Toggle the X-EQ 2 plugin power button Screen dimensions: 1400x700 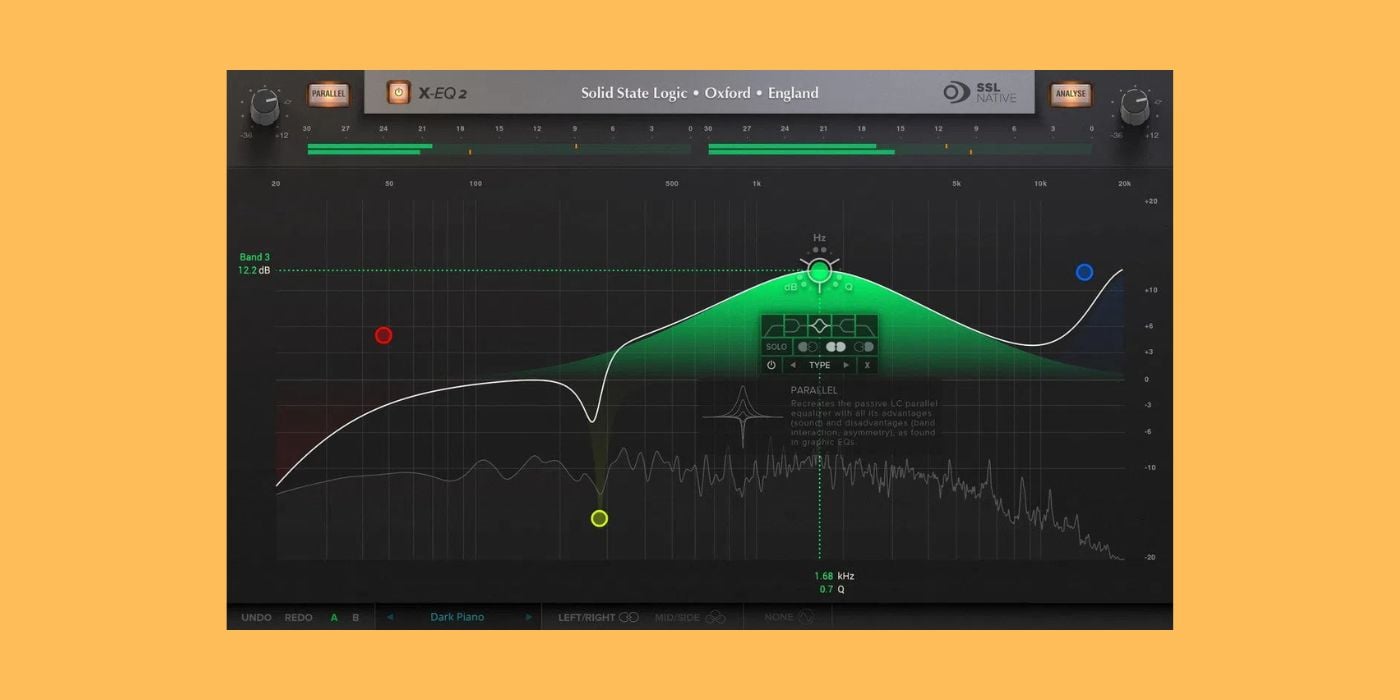(399, 93)
